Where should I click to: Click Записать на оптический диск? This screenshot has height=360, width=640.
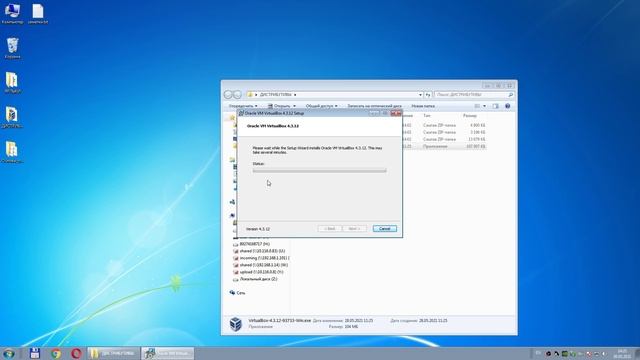(374, 106)
